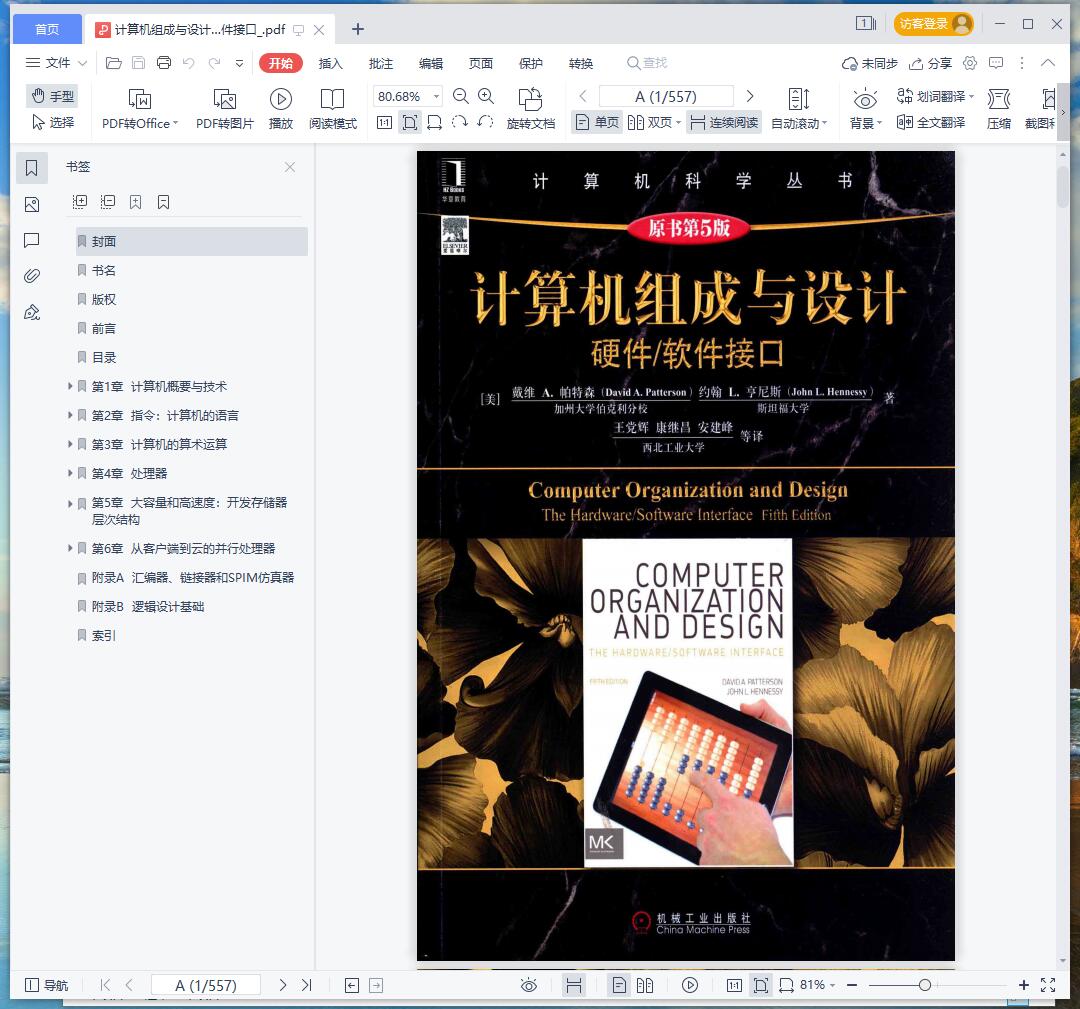Select the 页面 ribbon tab

coord(481,63)
